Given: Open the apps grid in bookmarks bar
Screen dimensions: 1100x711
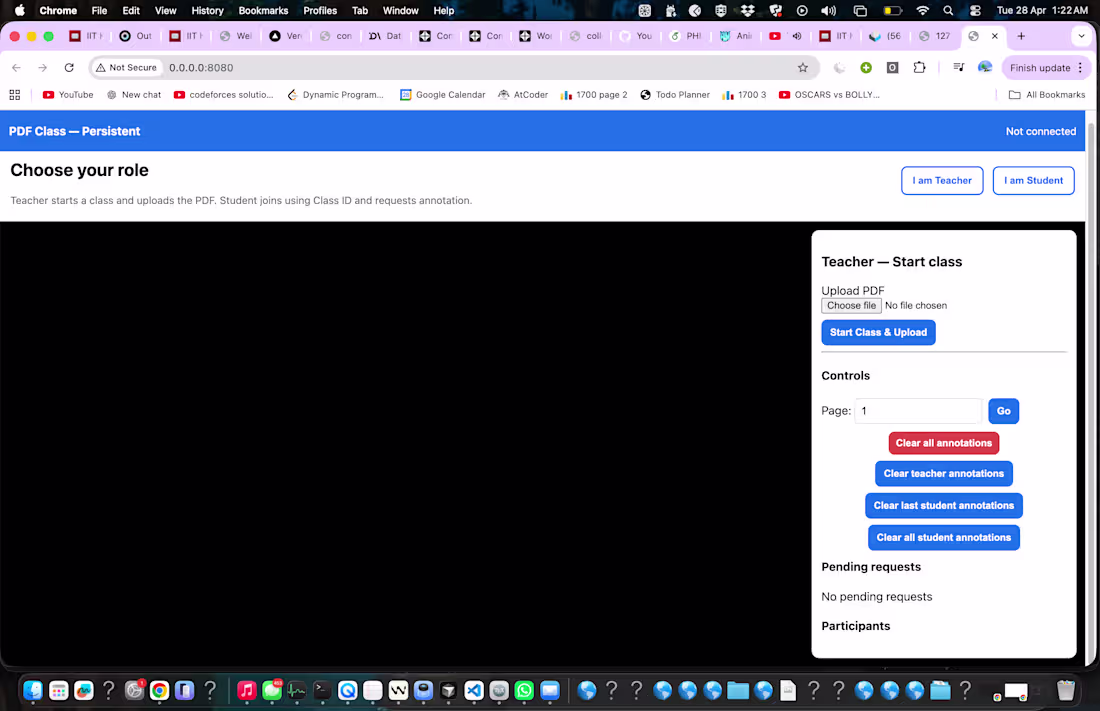Looking at the screenshot, I should point(15,95).
